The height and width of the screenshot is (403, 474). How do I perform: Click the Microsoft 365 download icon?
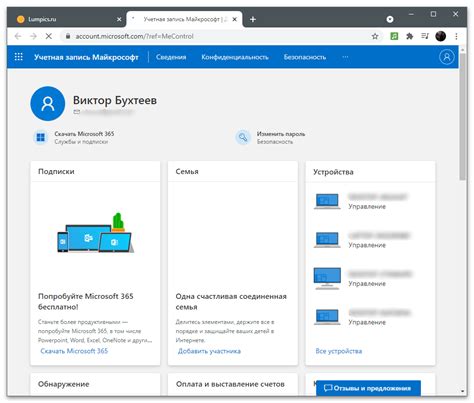coord(41,137)
